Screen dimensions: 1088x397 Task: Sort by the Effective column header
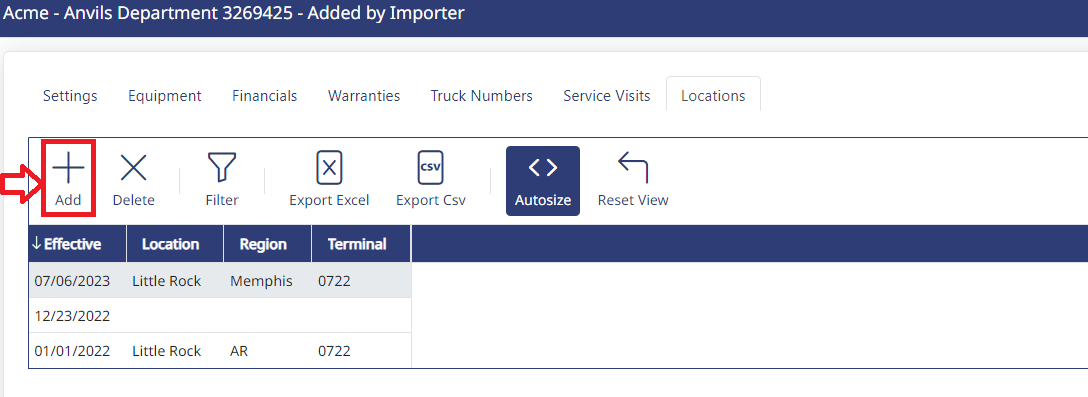click(x=78, y=244)
